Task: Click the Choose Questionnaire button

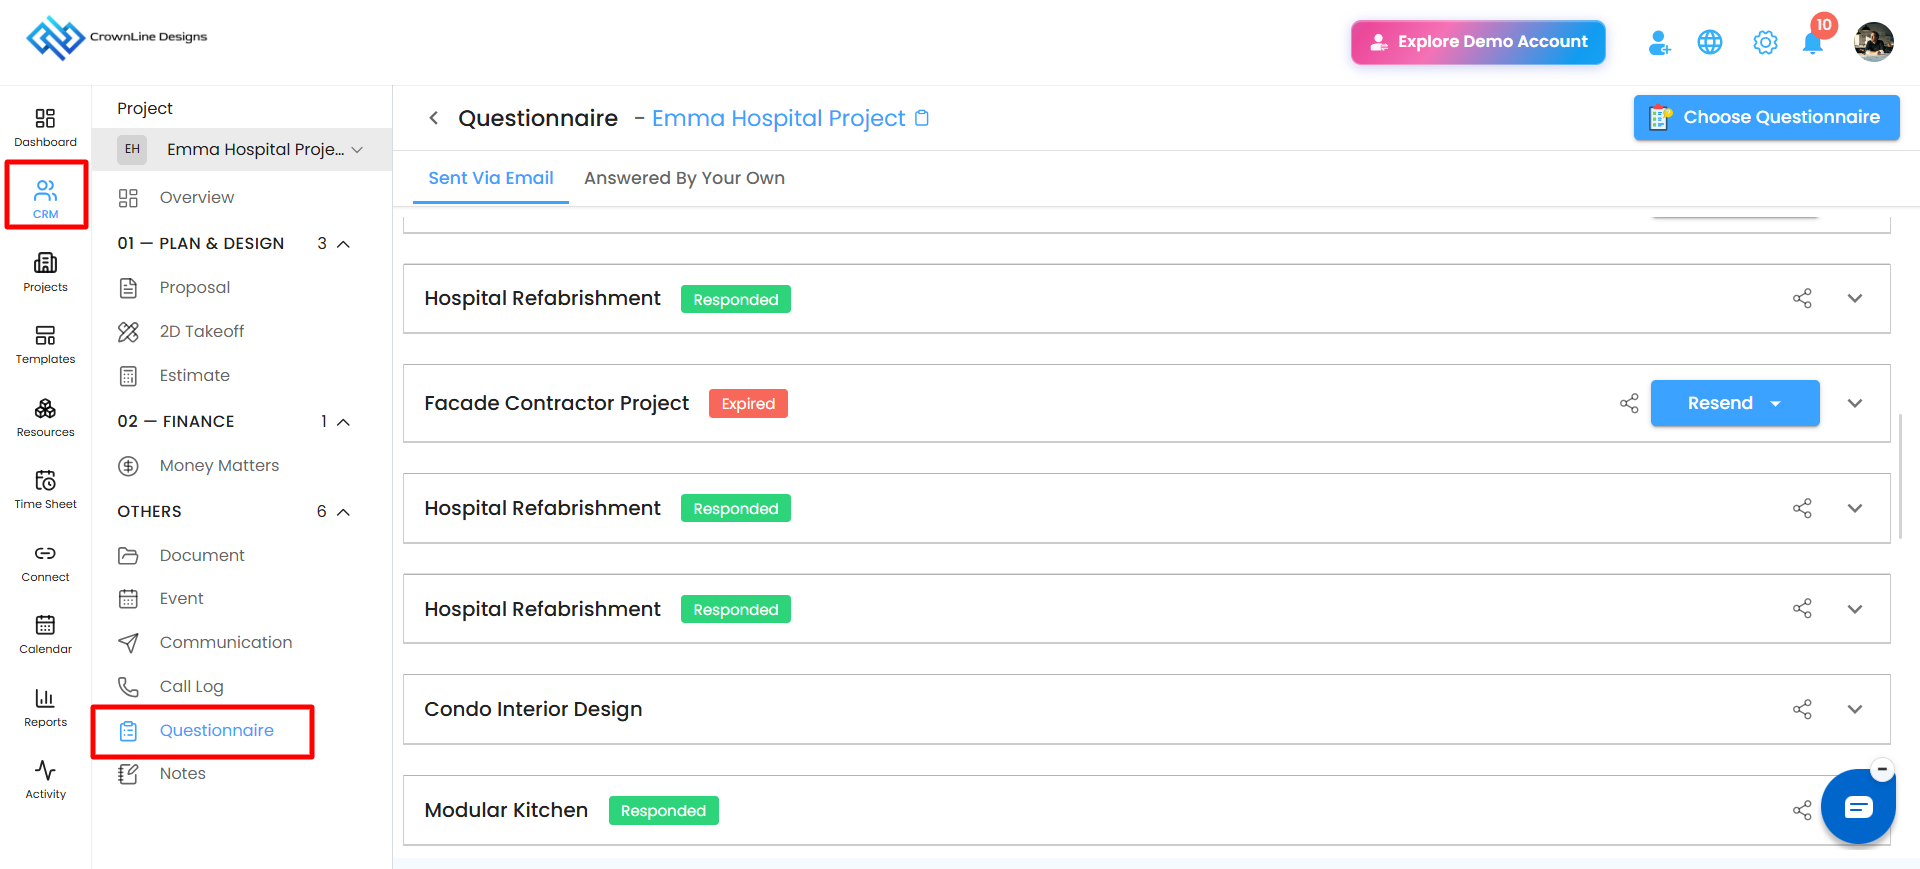Action: point(1766,117)
